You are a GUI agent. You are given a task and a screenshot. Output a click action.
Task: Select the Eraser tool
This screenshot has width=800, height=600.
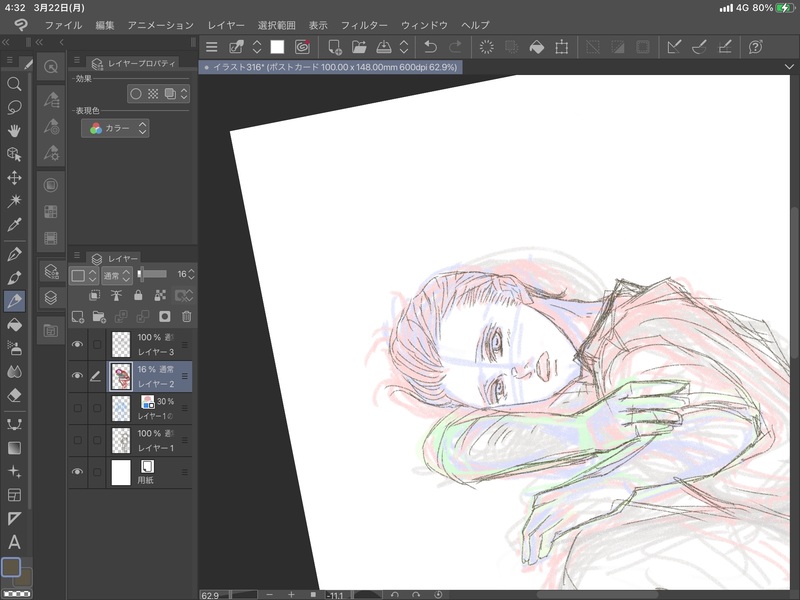pos(14,395)
